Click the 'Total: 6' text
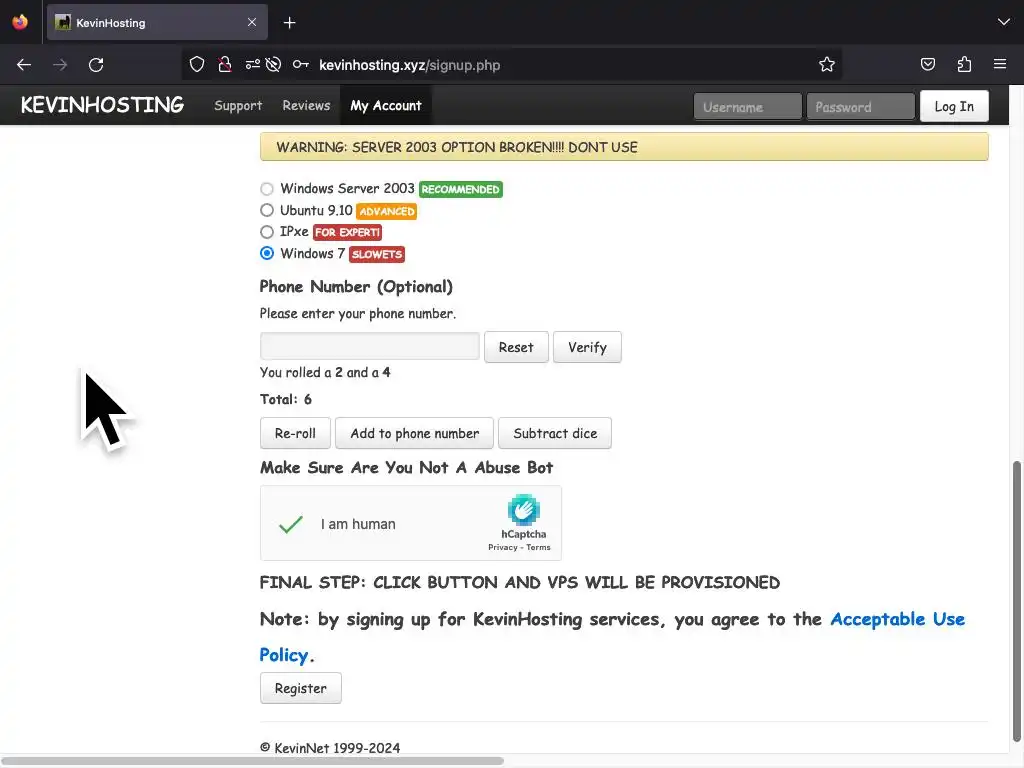The image size is (1024, 768). (x=285, y=399)
